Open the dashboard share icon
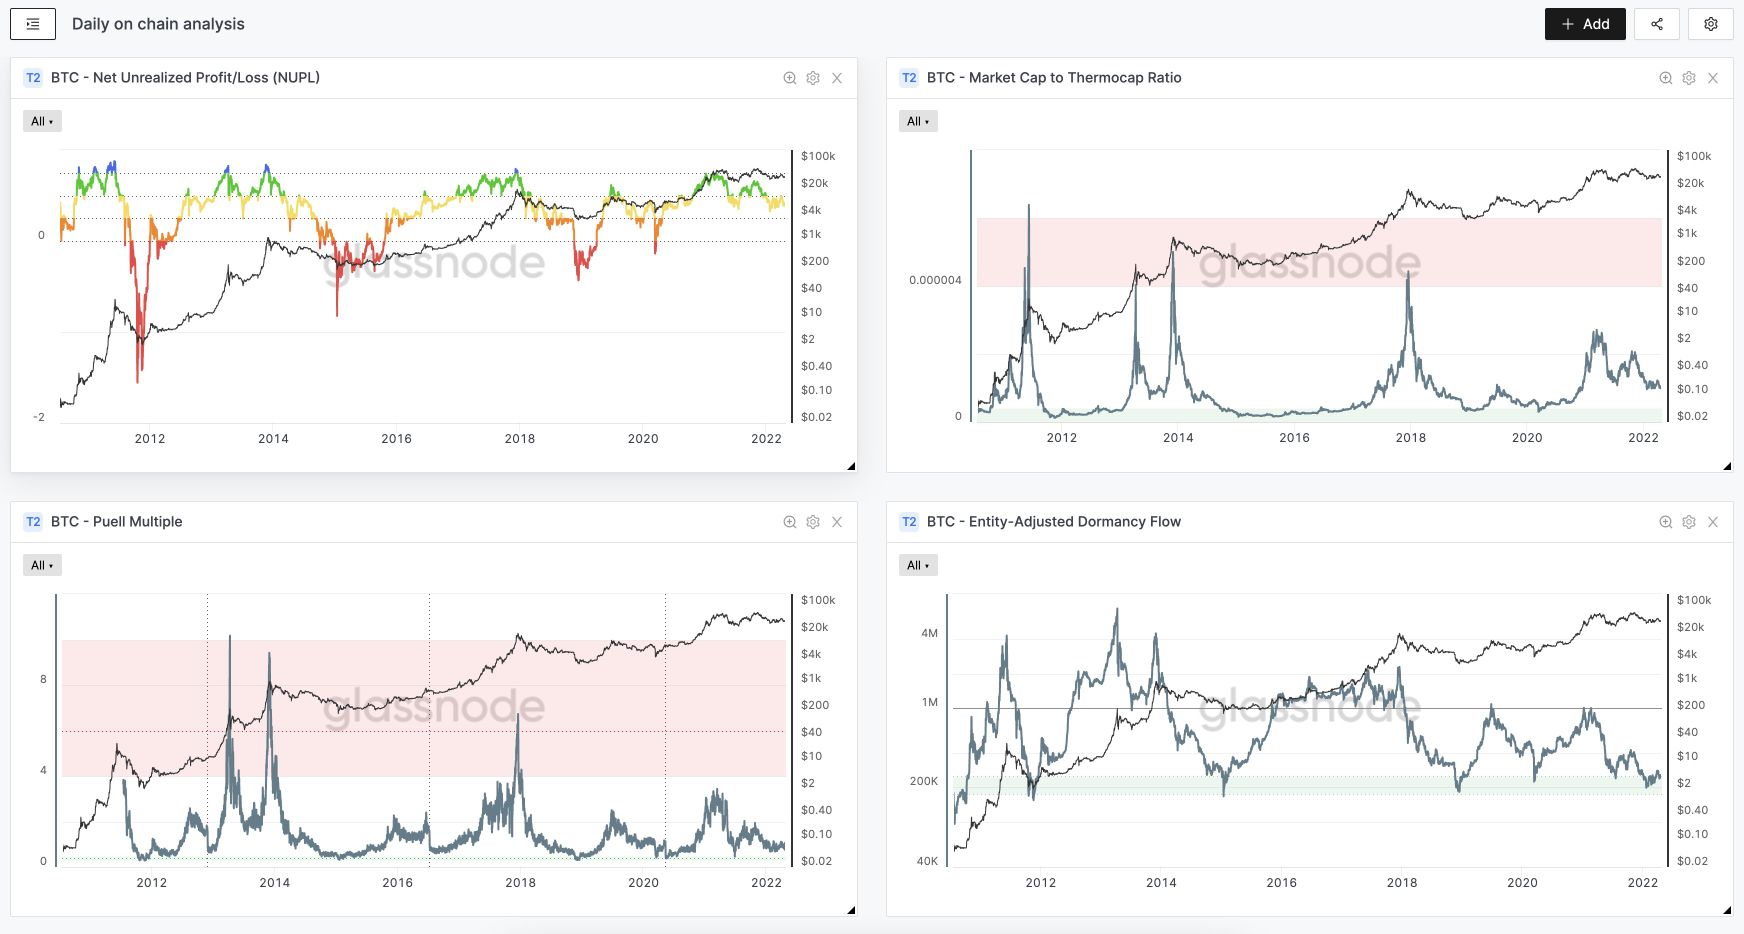The width and height of the screenshot is (1744, 934). click(x=1657, y=24)
